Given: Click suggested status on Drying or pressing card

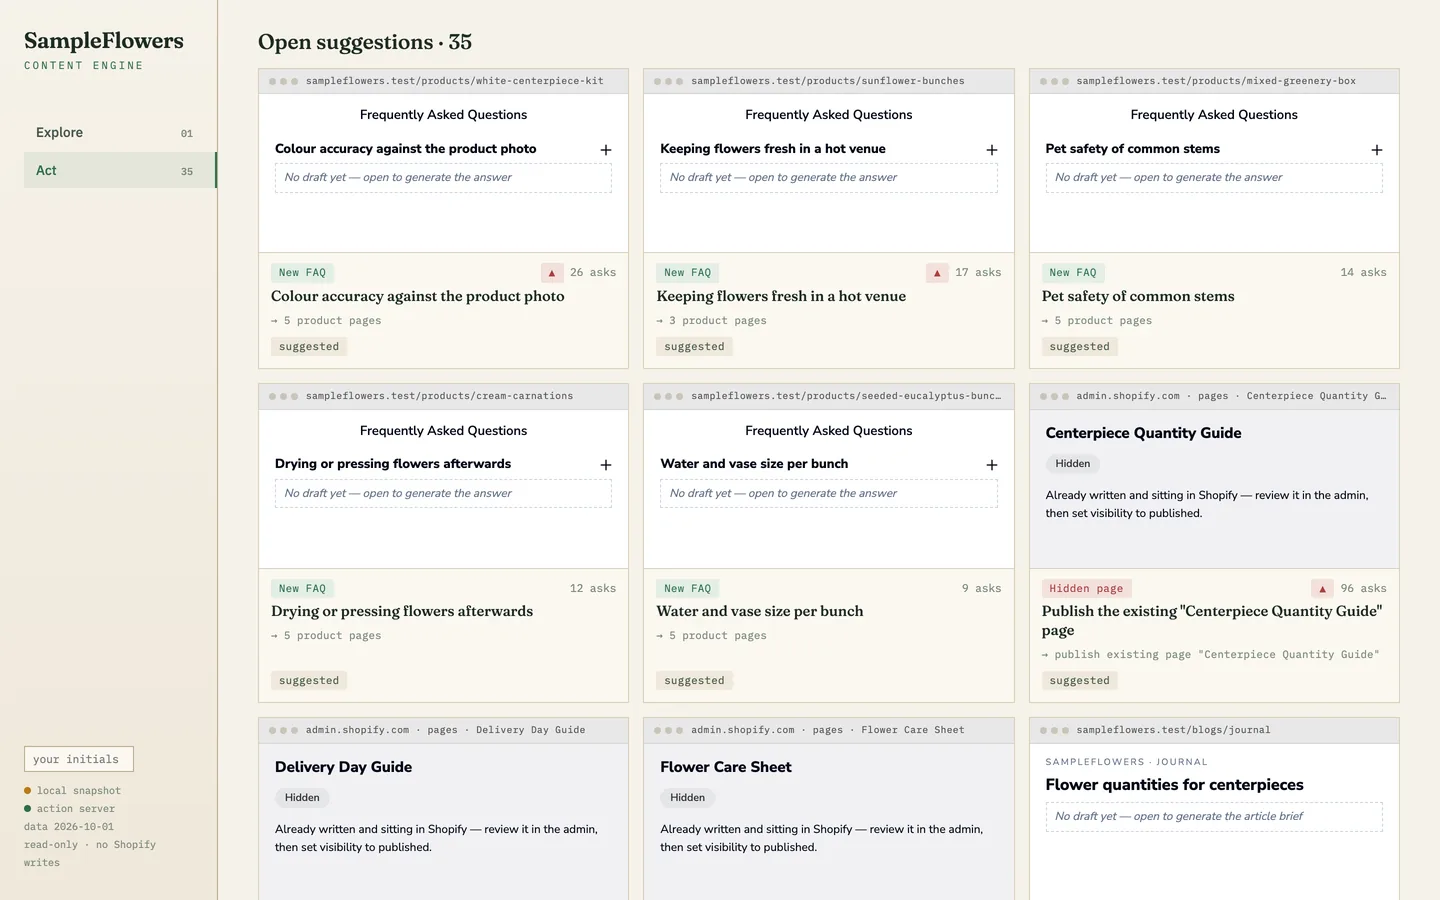Looking at the screenshot, I should tap(309, 681).
